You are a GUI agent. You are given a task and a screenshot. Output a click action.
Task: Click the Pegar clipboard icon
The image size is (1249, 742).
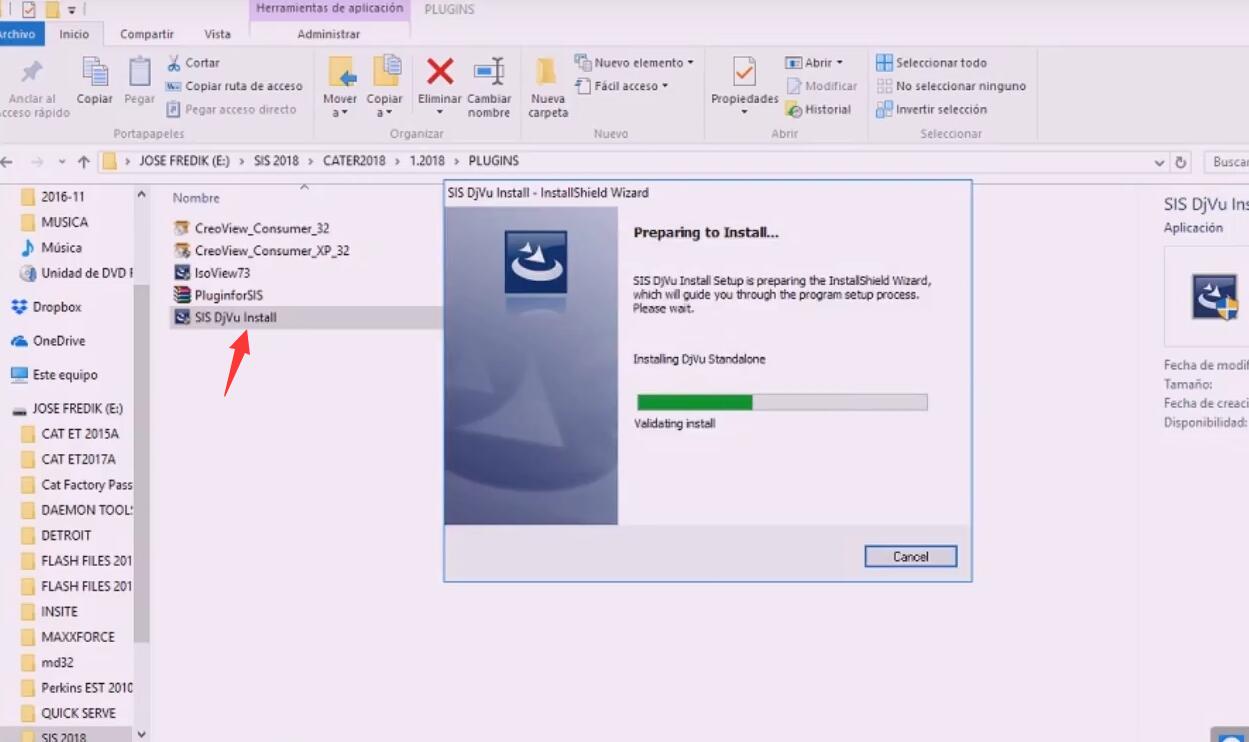(139, 72)
